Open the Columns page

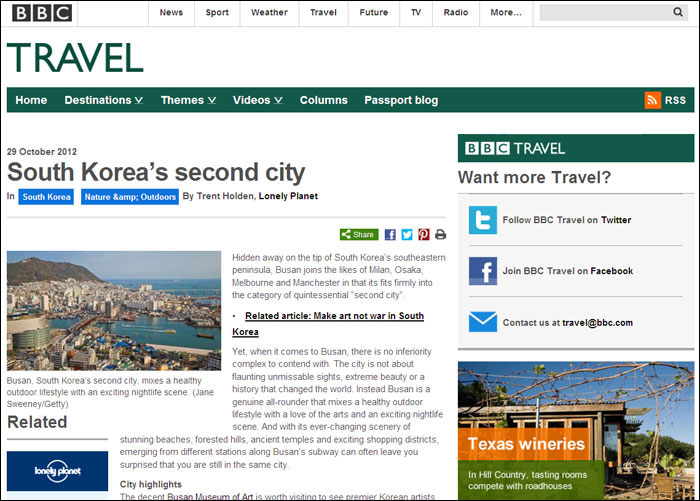point(324,100)
